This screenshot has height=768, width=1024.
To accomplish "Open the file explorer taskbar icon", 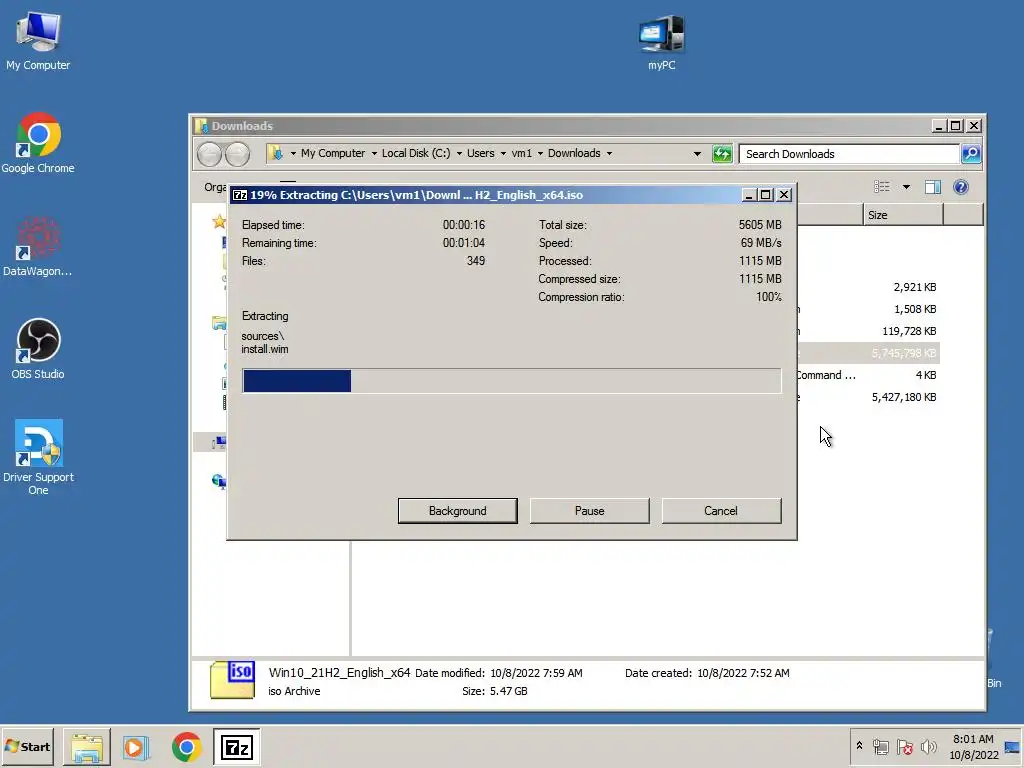I will (x=87, y=747).
